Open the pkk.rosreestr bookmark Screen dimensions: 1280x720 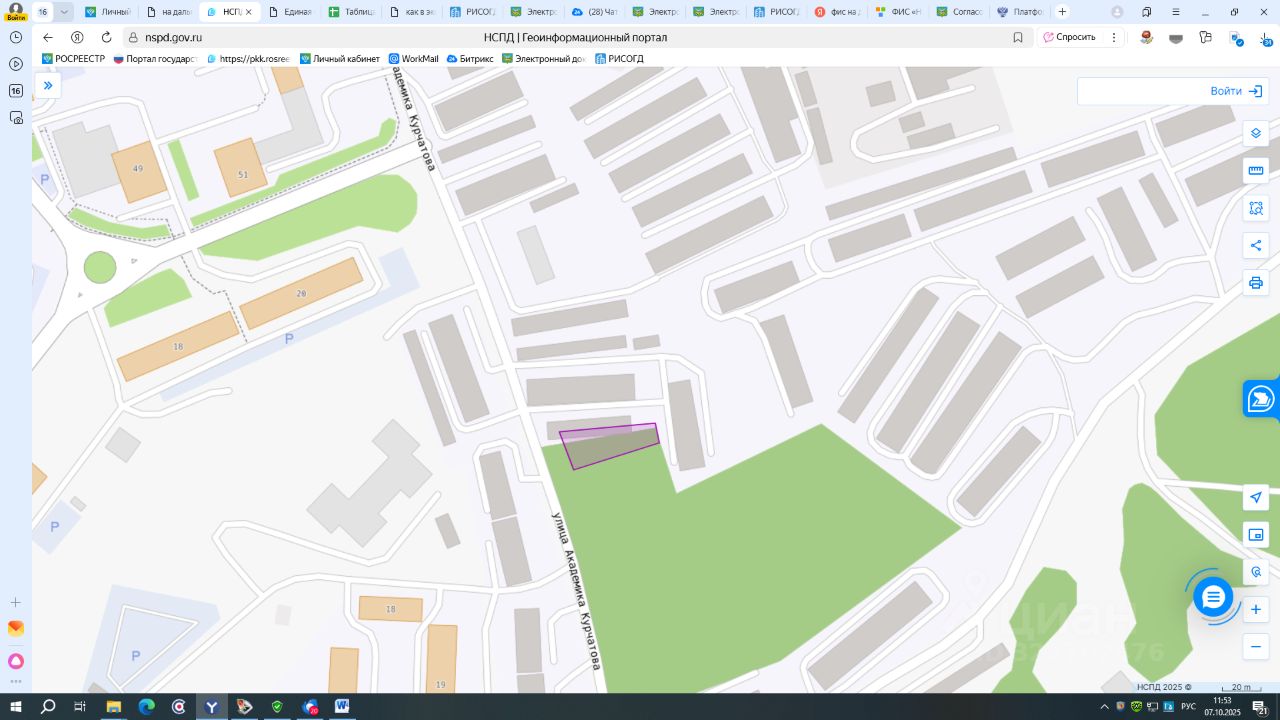click(247, 59)
